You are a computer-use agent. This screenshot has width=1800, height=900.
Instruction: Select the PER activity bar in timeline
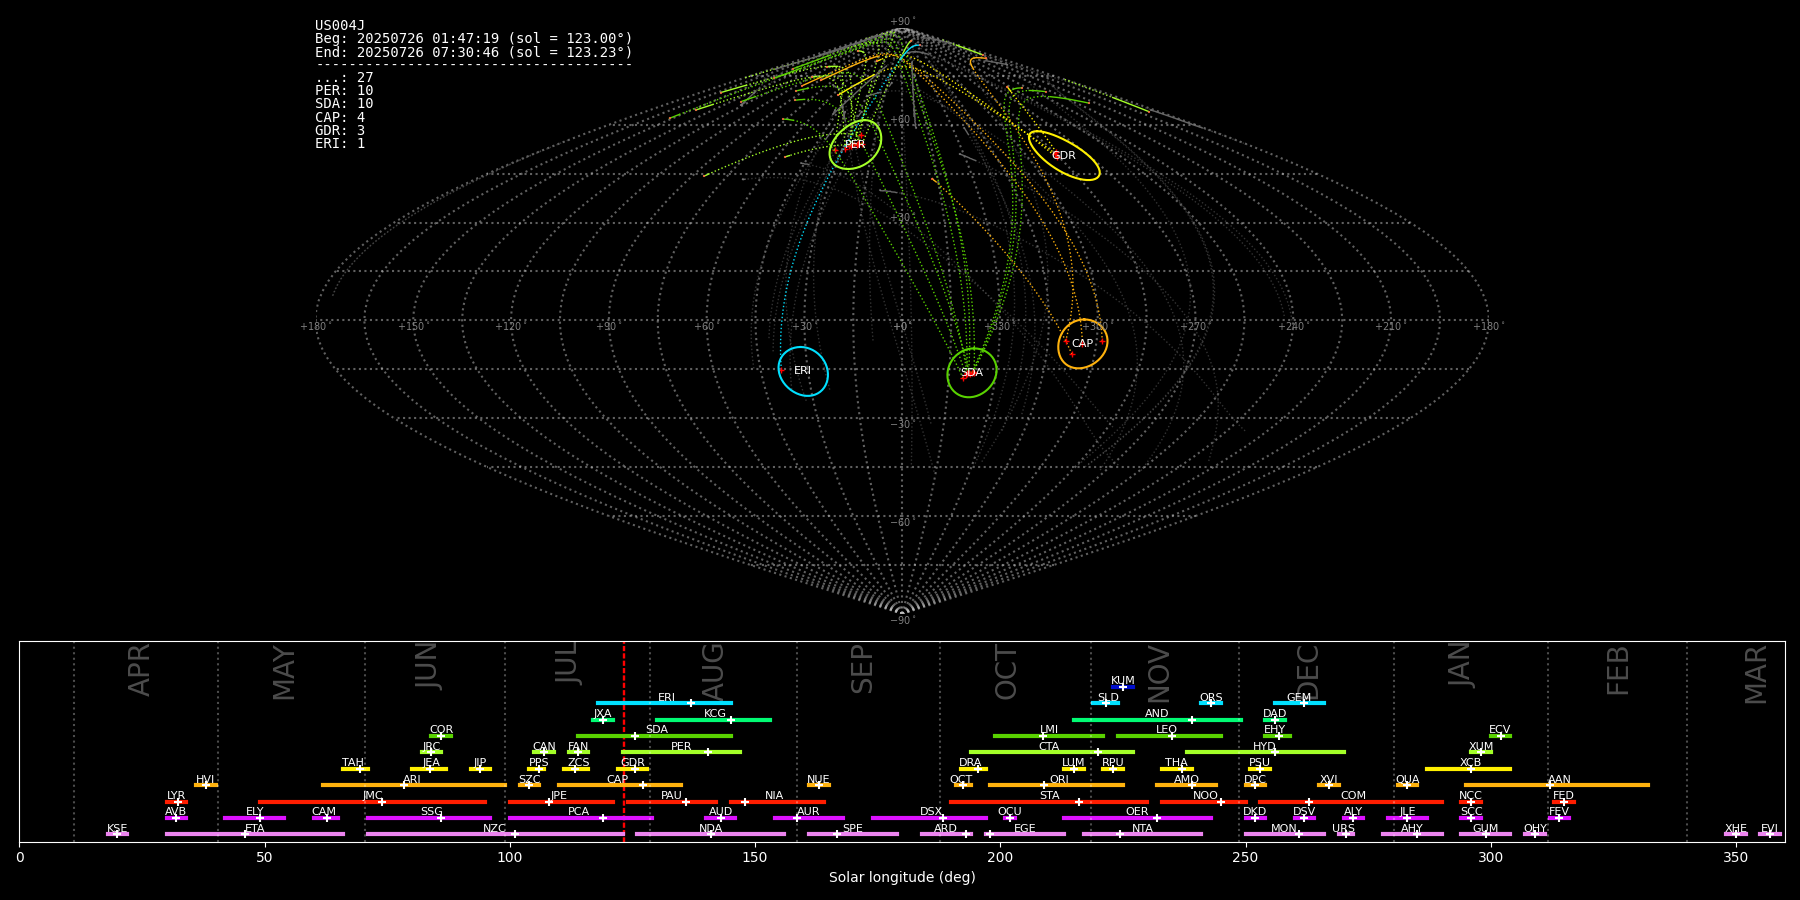point(681,752)
